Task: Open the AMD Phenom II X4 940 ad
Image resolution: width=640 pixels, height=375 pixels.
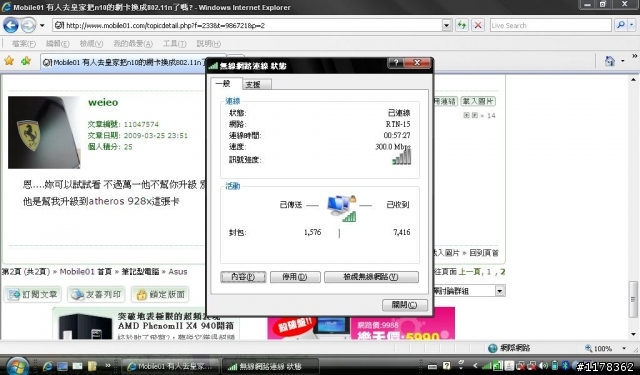Action: point(146,324)
